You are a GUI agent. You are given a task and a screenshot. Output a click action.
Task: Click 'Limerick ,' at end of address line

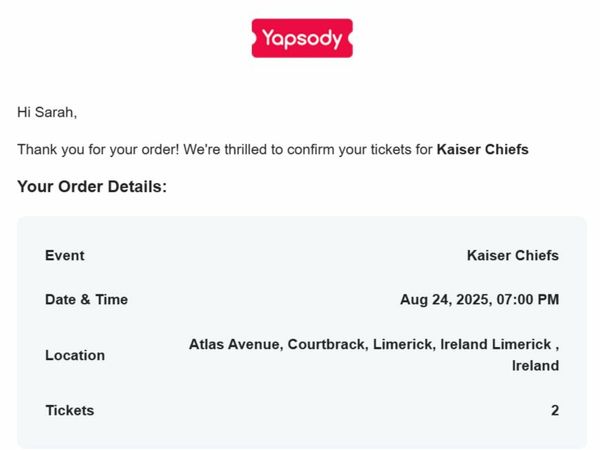point(525,344)
